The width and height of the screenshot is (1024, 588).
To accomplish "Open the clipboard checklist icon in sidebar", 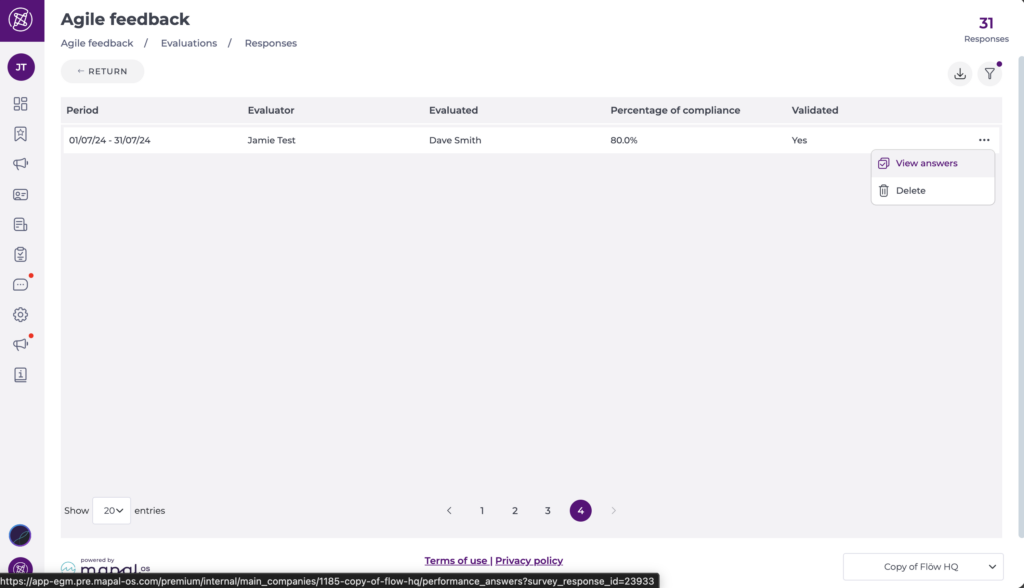I will (x=20, y=254).
